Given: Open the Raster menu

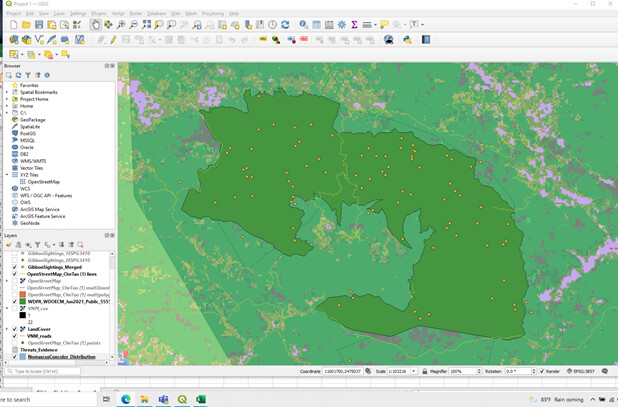Looking at the screenshot, I should click(x=136, y=13).
